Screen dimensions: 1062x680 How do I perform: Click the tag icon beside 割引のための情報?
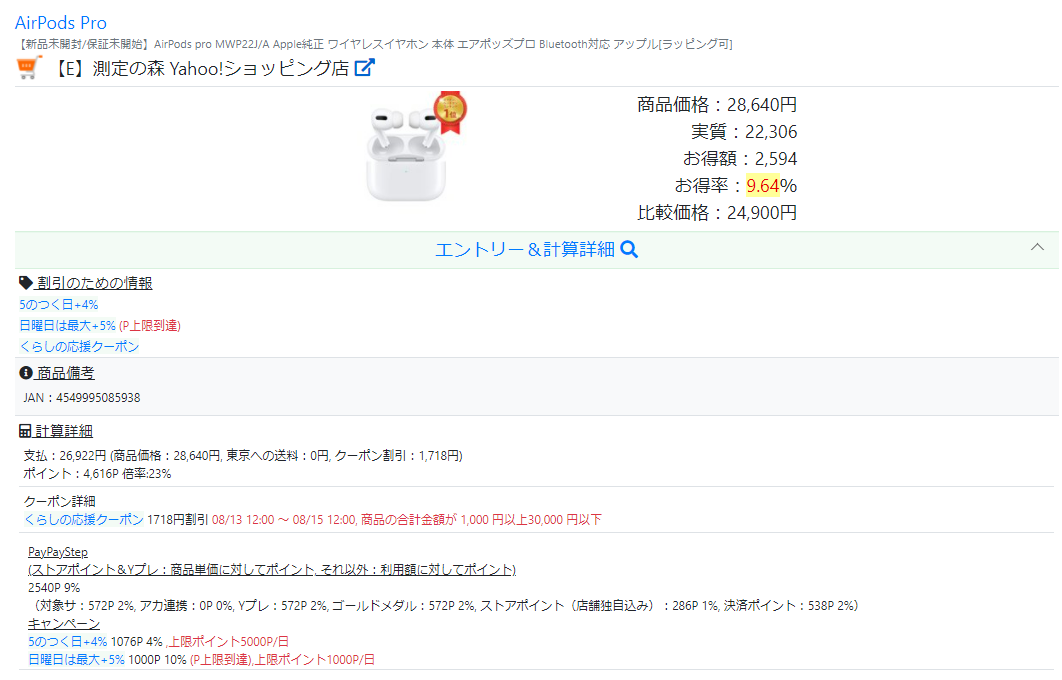[x=26, y=282]
